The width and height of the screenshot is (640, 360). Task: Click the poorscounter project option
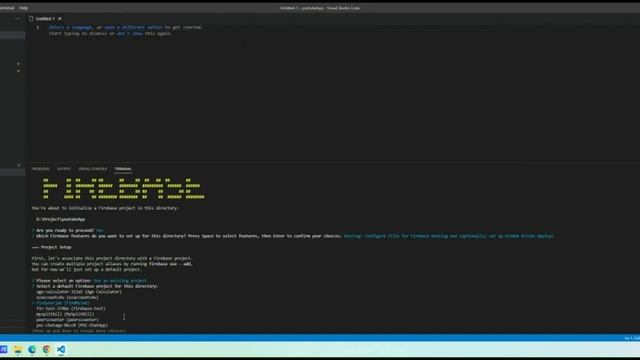pos(67,320)
